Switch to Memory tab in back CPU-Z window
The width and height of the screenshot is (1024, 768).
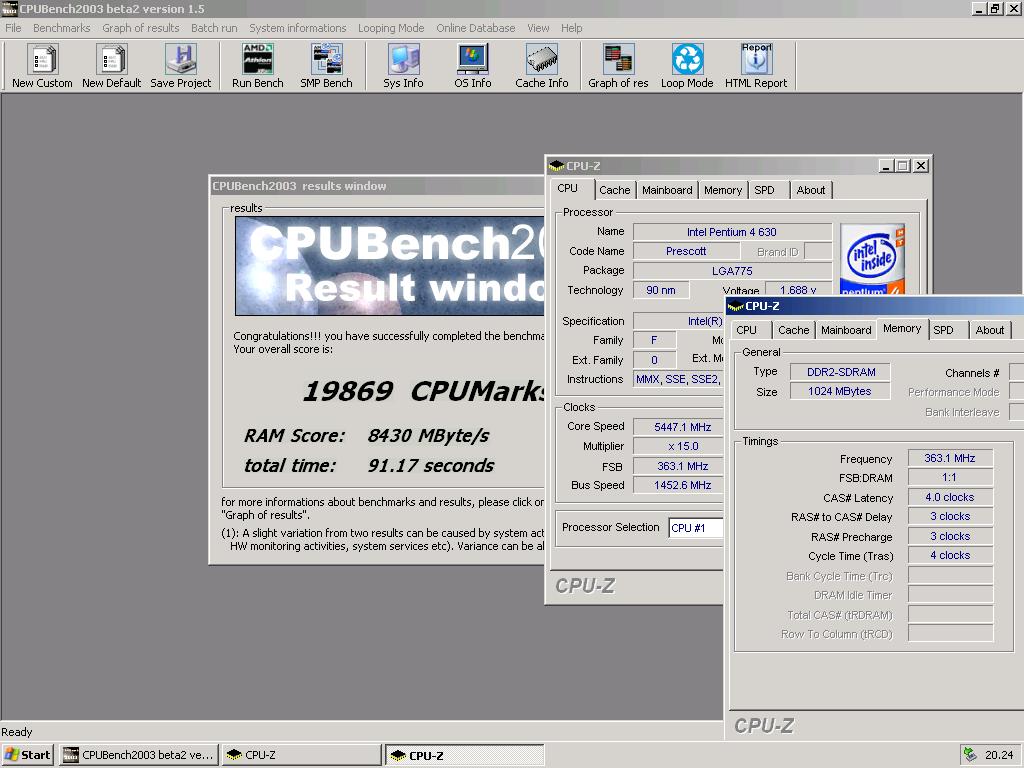point(723,190)
